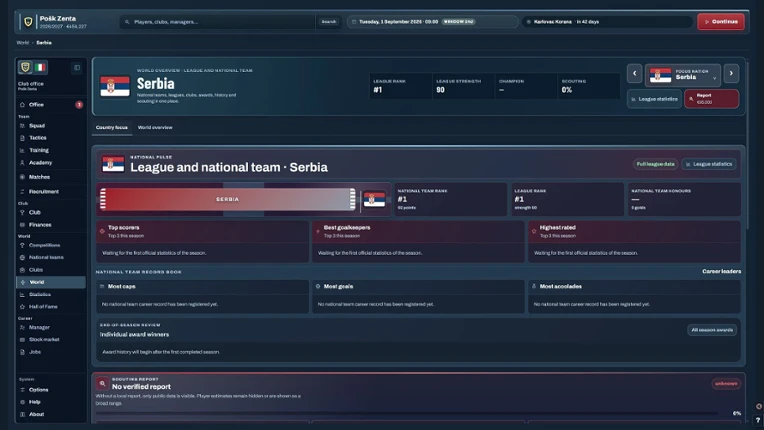
Task: Click the Continue button
Action: click(x=721, y=22)
